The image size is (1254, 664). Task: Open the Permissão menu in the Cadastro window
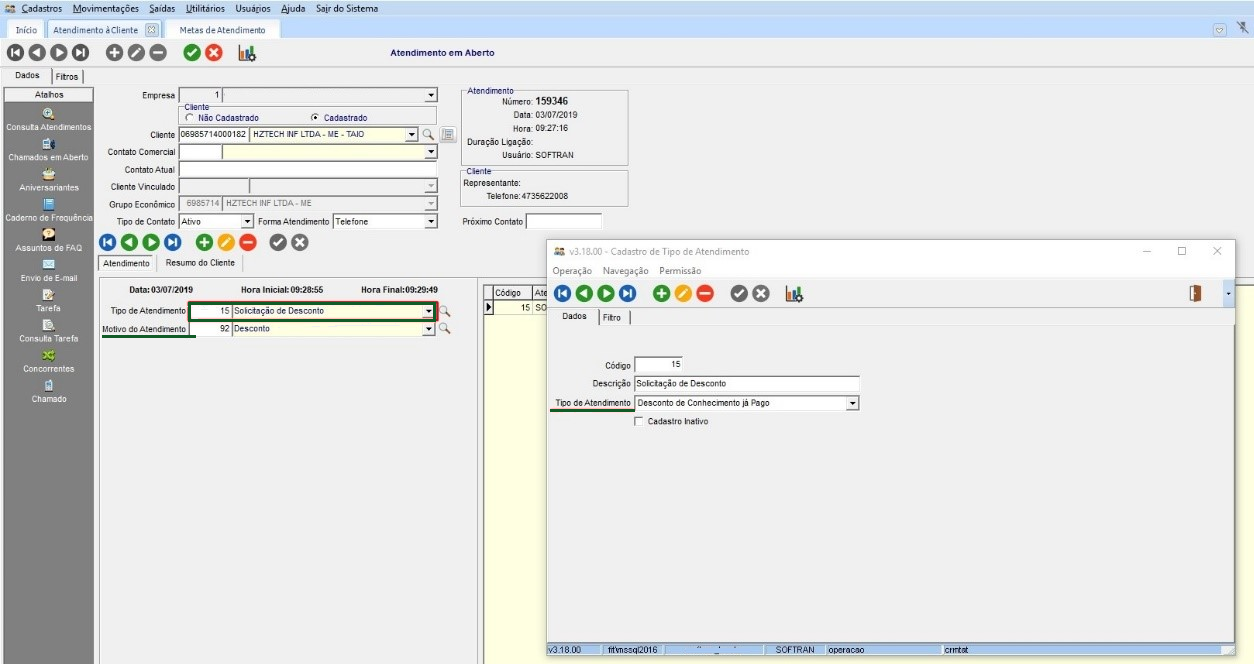679,271
